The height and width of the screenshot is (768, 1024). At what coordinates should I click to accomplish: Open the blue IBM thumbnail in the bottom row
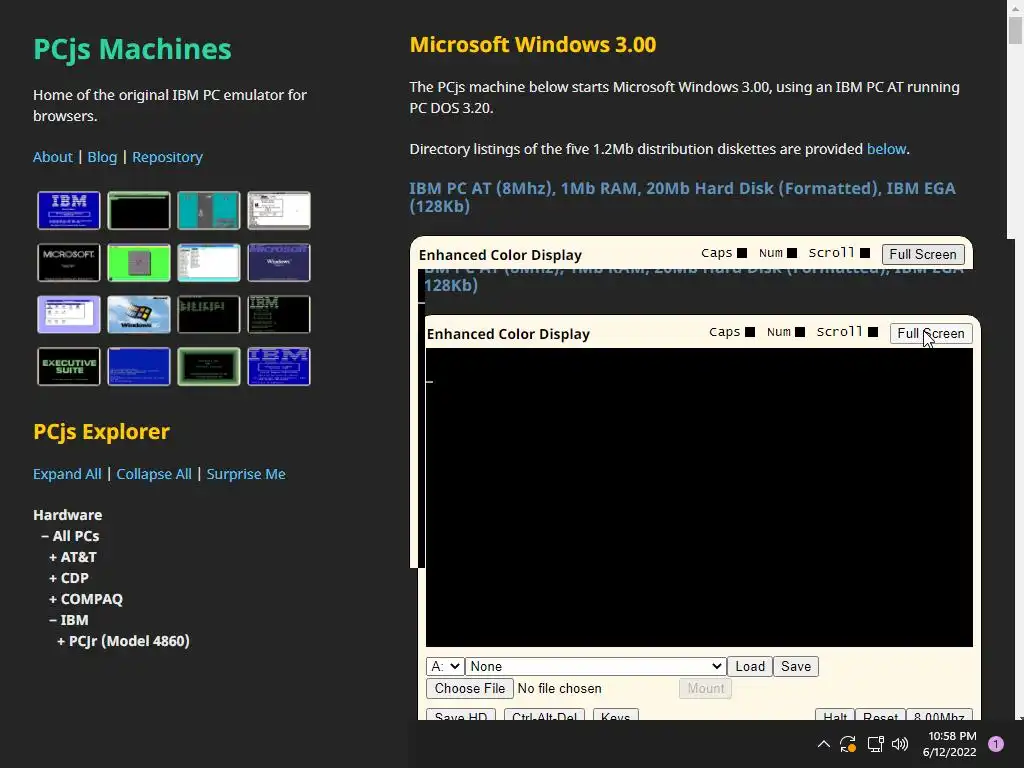point(279,366)
